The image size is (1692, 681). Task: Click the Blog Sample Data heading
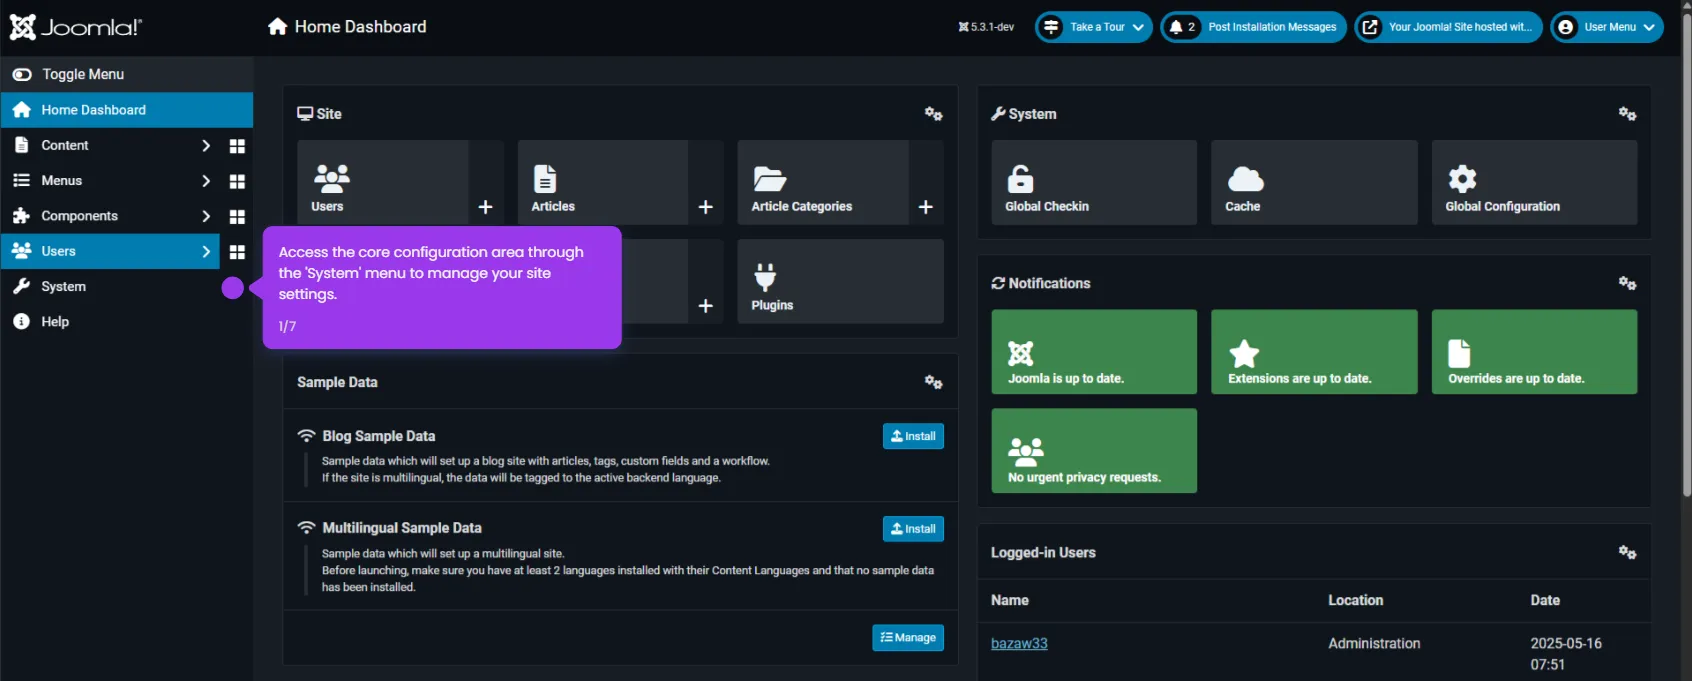(x=378, y=436)
